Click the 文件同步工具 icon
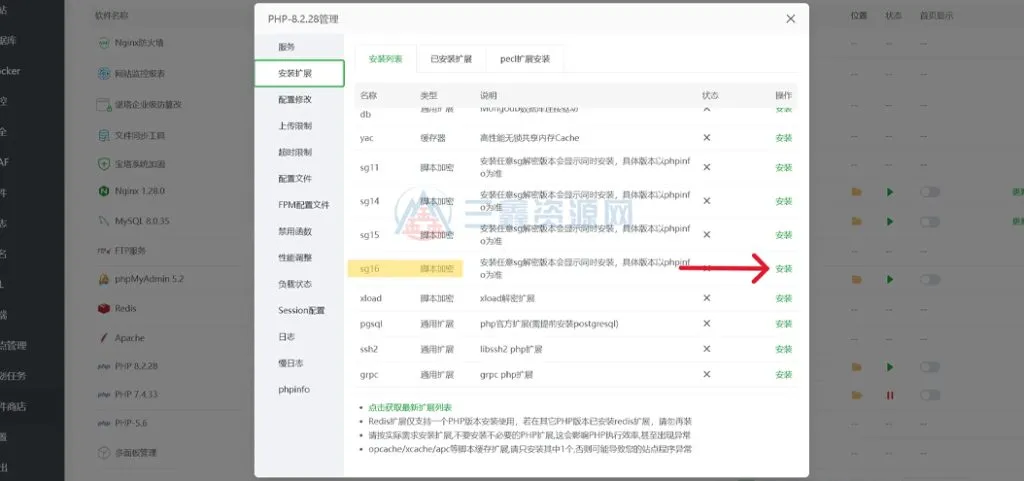The height and width of the screenshot is (481, 1024). click(103, 135)
